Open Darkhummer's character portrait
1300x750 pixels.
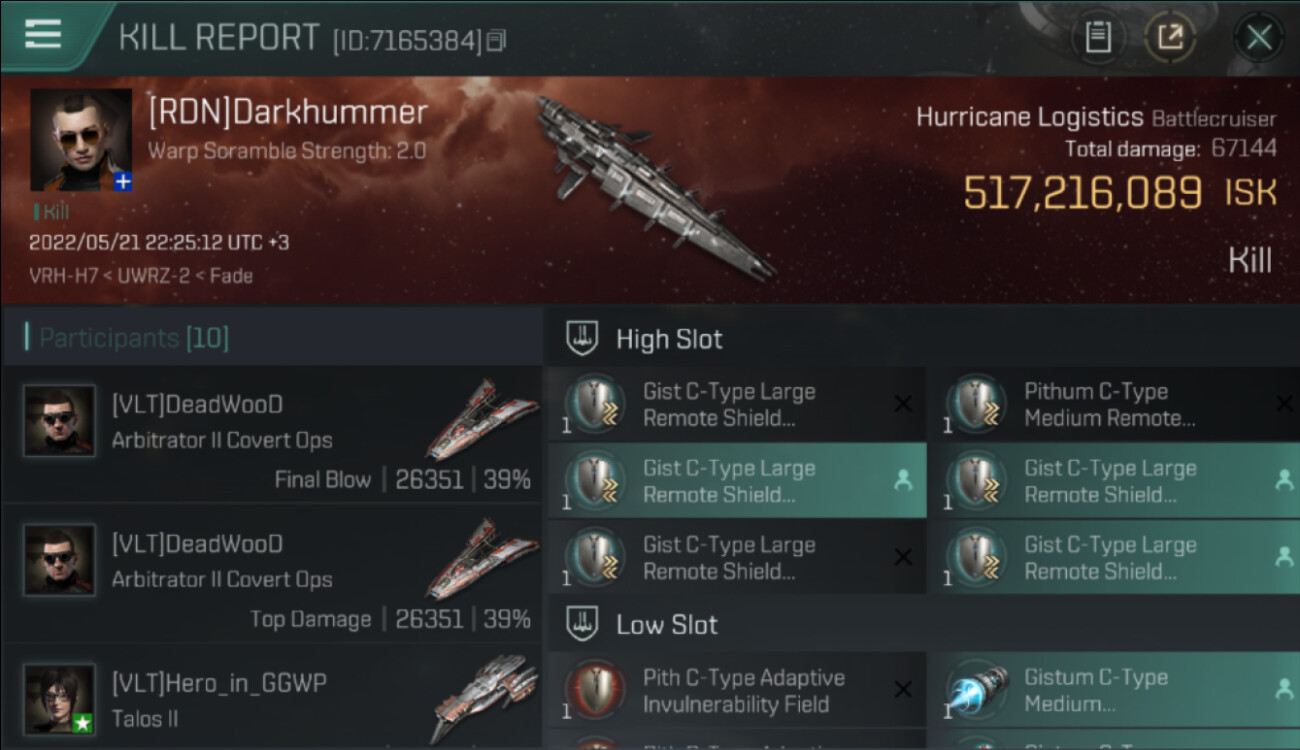click(x=81, y=139)
